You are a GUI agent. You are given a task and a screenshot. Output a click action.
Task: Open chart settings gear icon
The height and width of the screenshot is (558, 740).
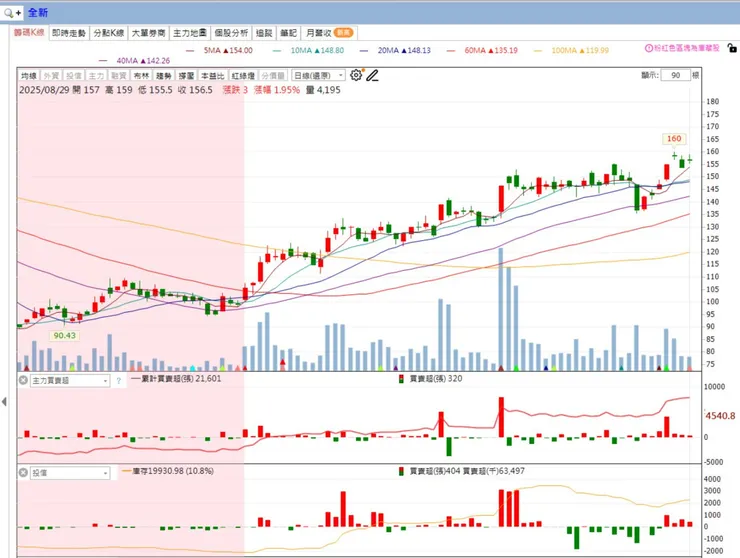pos(356,75)
